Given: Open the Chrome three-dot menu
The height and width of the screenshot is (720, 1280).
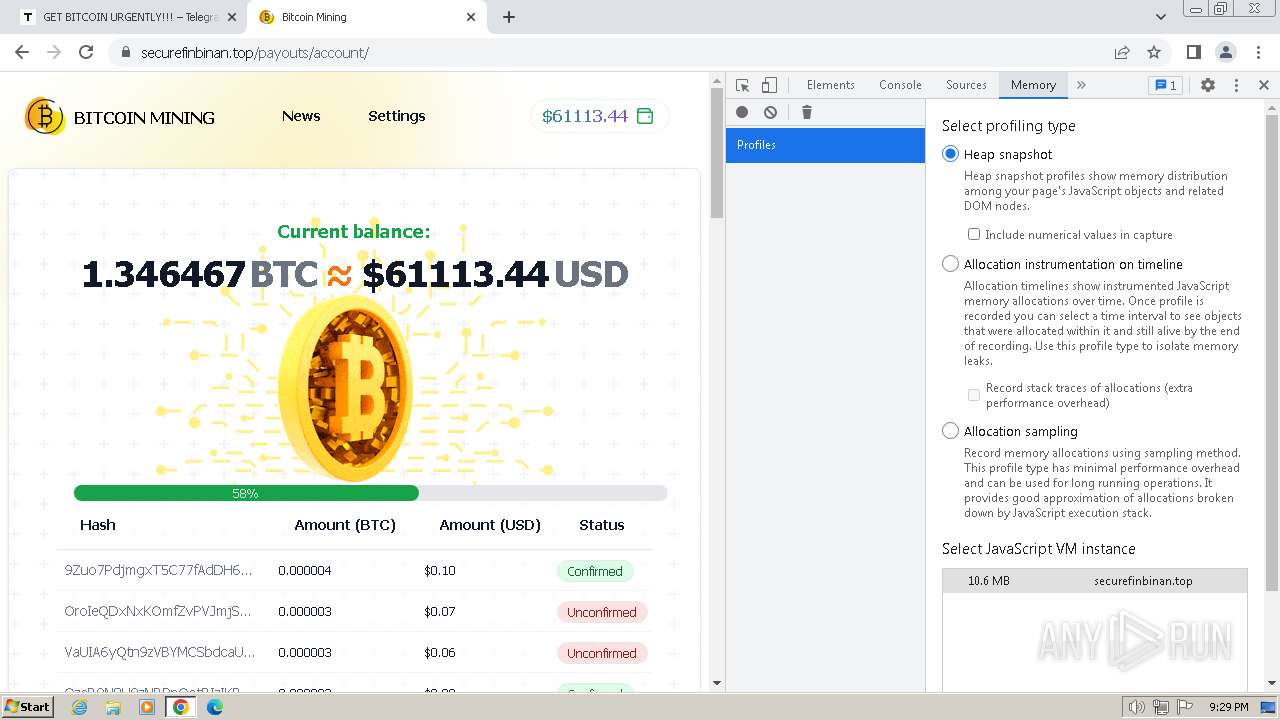Looking at the screenshot, I should [1257, 52].
